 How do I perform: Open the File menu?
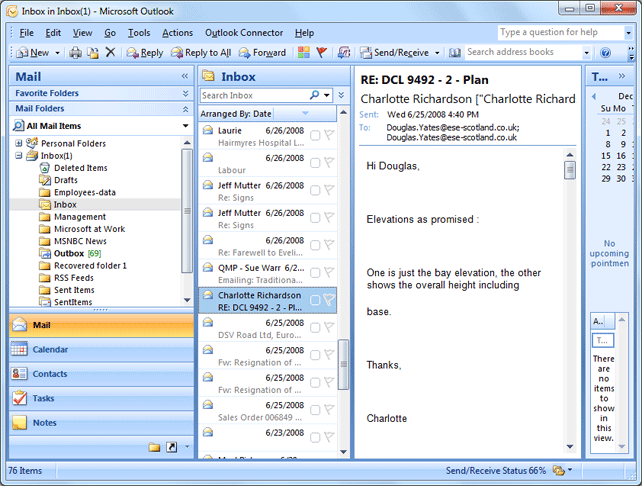click(27, 33)
